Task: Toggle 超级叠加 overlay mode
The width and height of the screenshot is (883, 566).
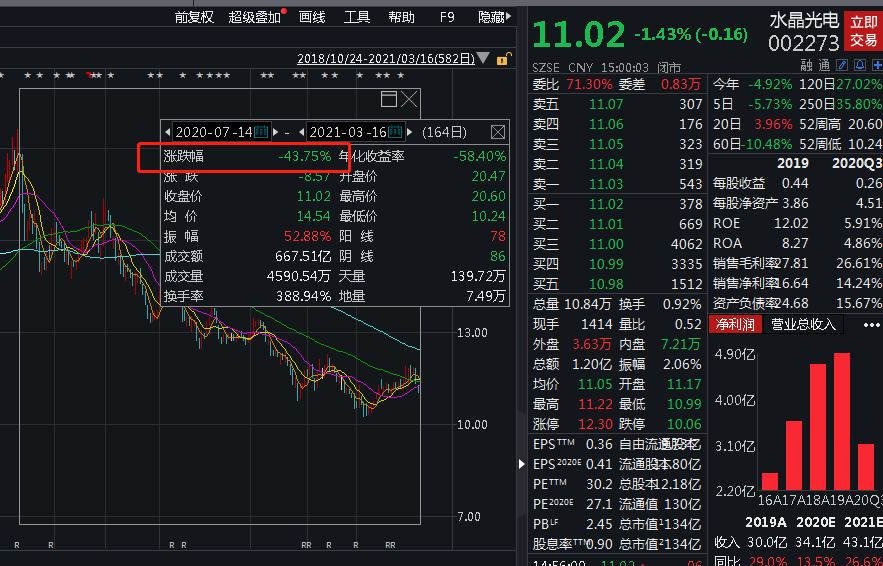Action: click(x=255, y=17)
